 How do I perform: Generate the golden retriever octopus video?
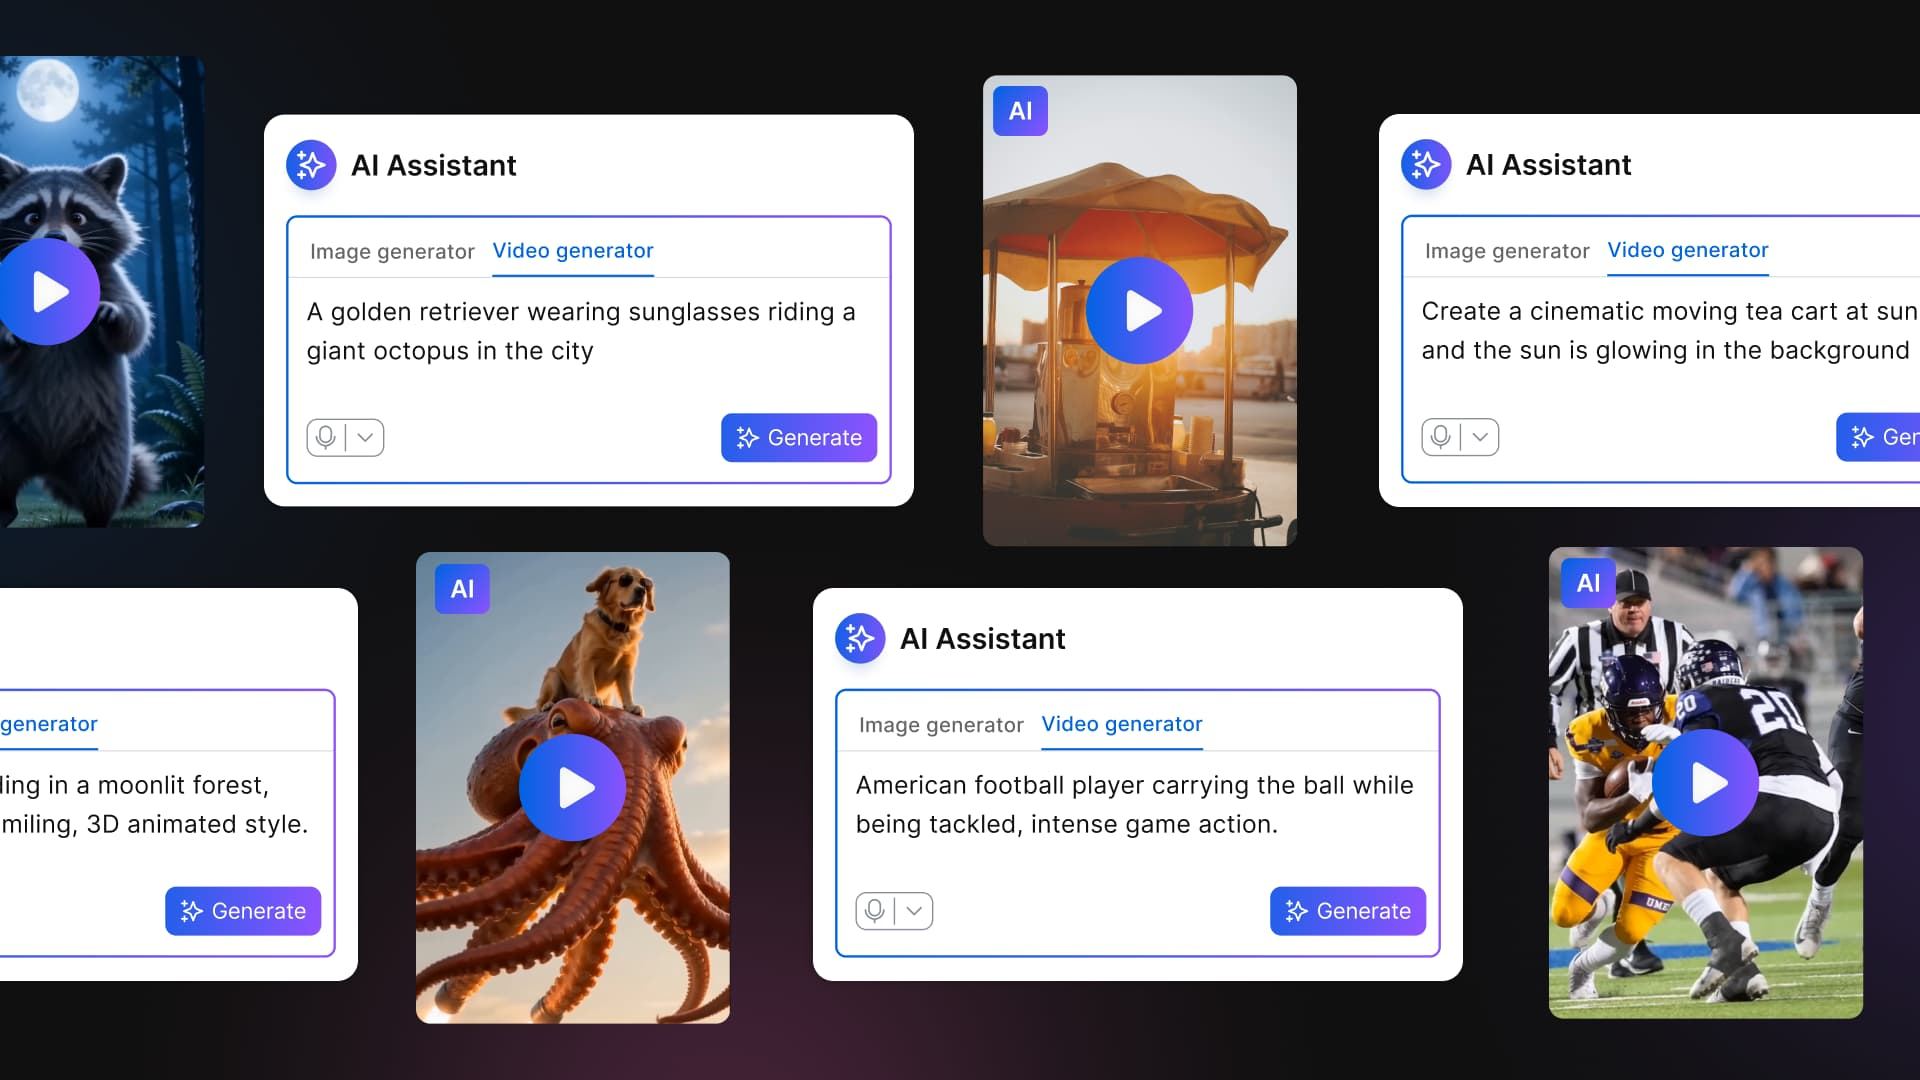[x=799, y=438]
